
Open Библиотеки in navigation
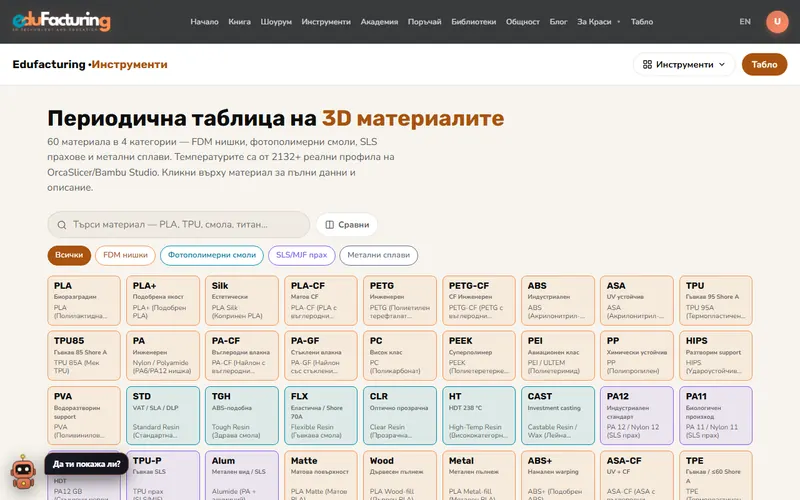tap(473, 21)
